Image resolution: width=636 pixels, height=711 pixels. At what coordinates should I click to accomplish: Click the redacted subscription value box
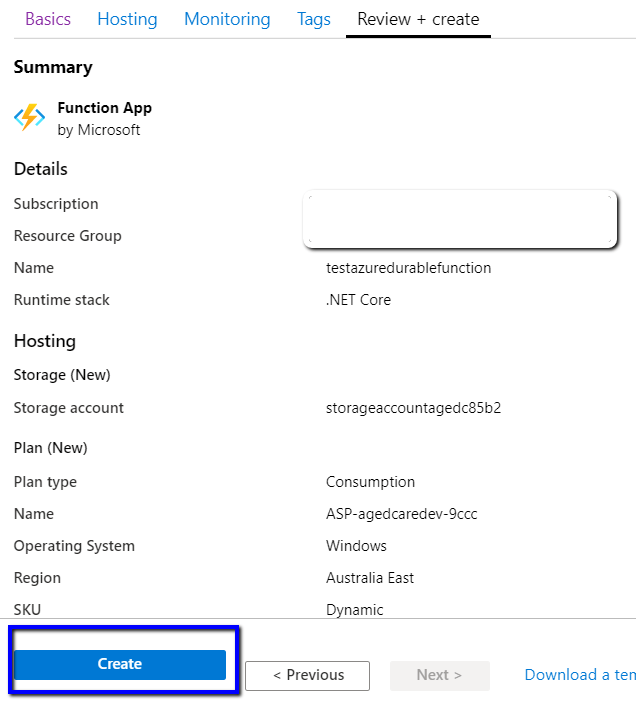point(459,218)
